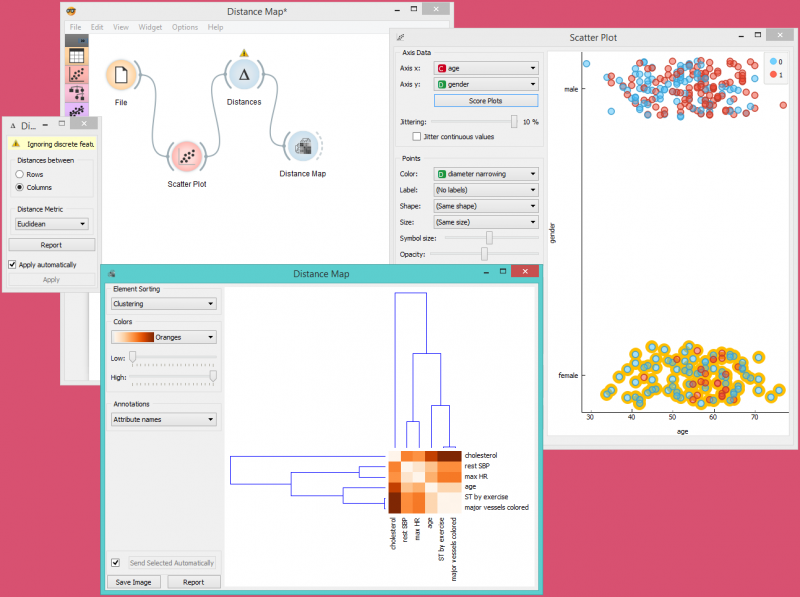Click warning triangle above Distances node
Image resolution: width=800 pixels, height=597 pixels.
[243, 53]
